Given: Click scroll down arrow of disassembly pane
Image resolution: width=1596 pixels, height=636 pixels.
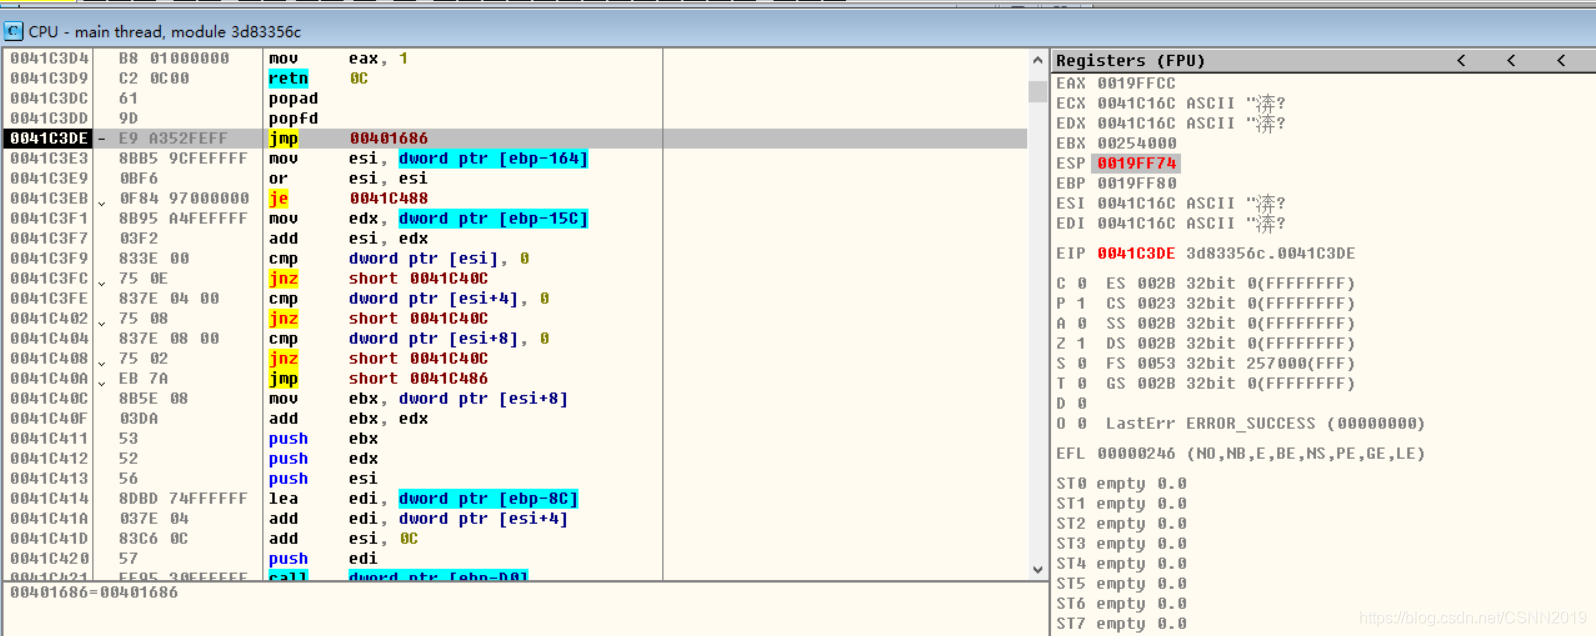Looking at the screenshot, I should tap(1037, 570).
